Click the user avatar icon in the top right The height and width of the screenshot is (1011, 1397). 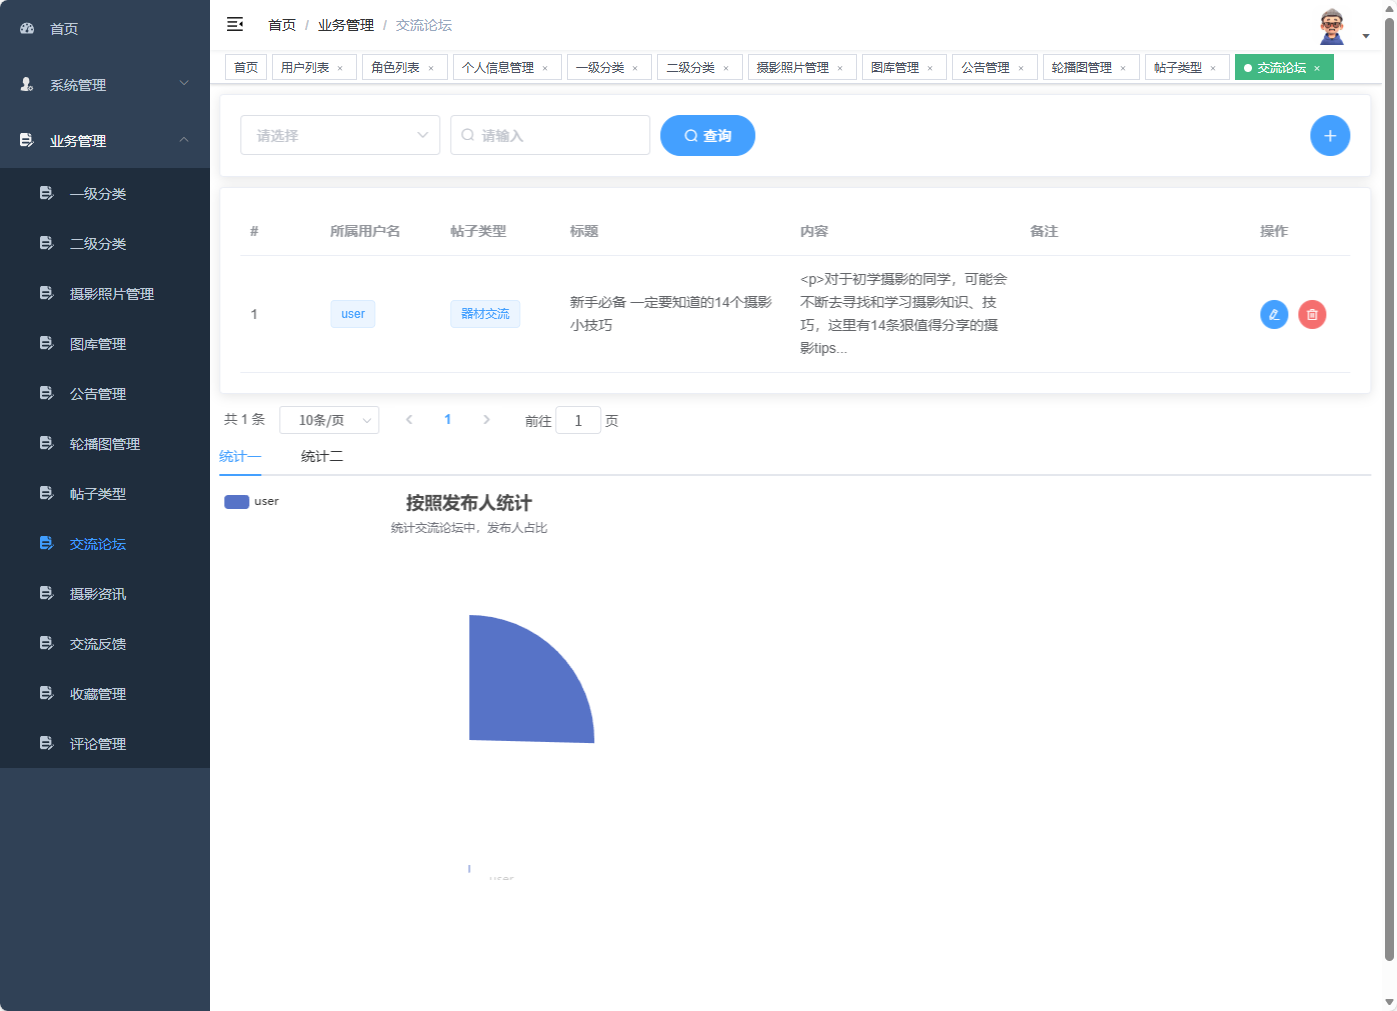(1330, 25)
